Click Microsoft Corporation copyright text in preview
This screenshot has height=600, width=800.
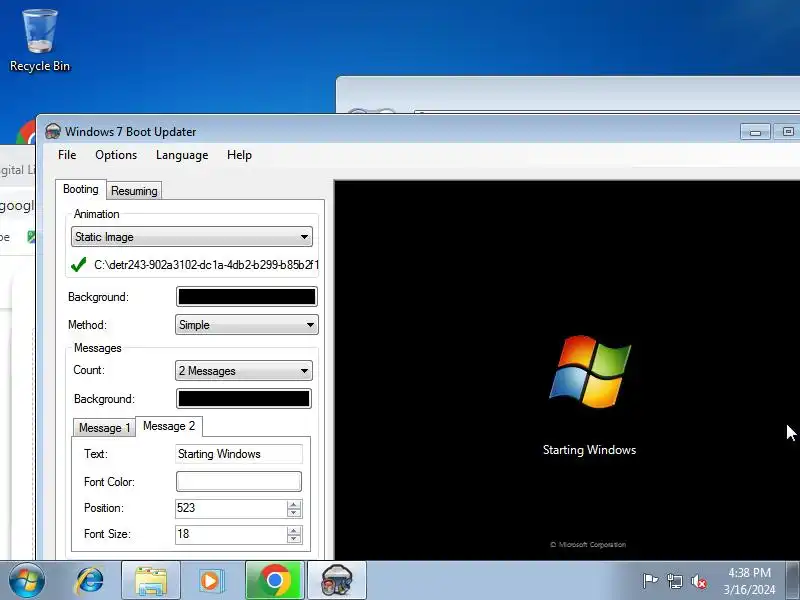click(588, 544)
